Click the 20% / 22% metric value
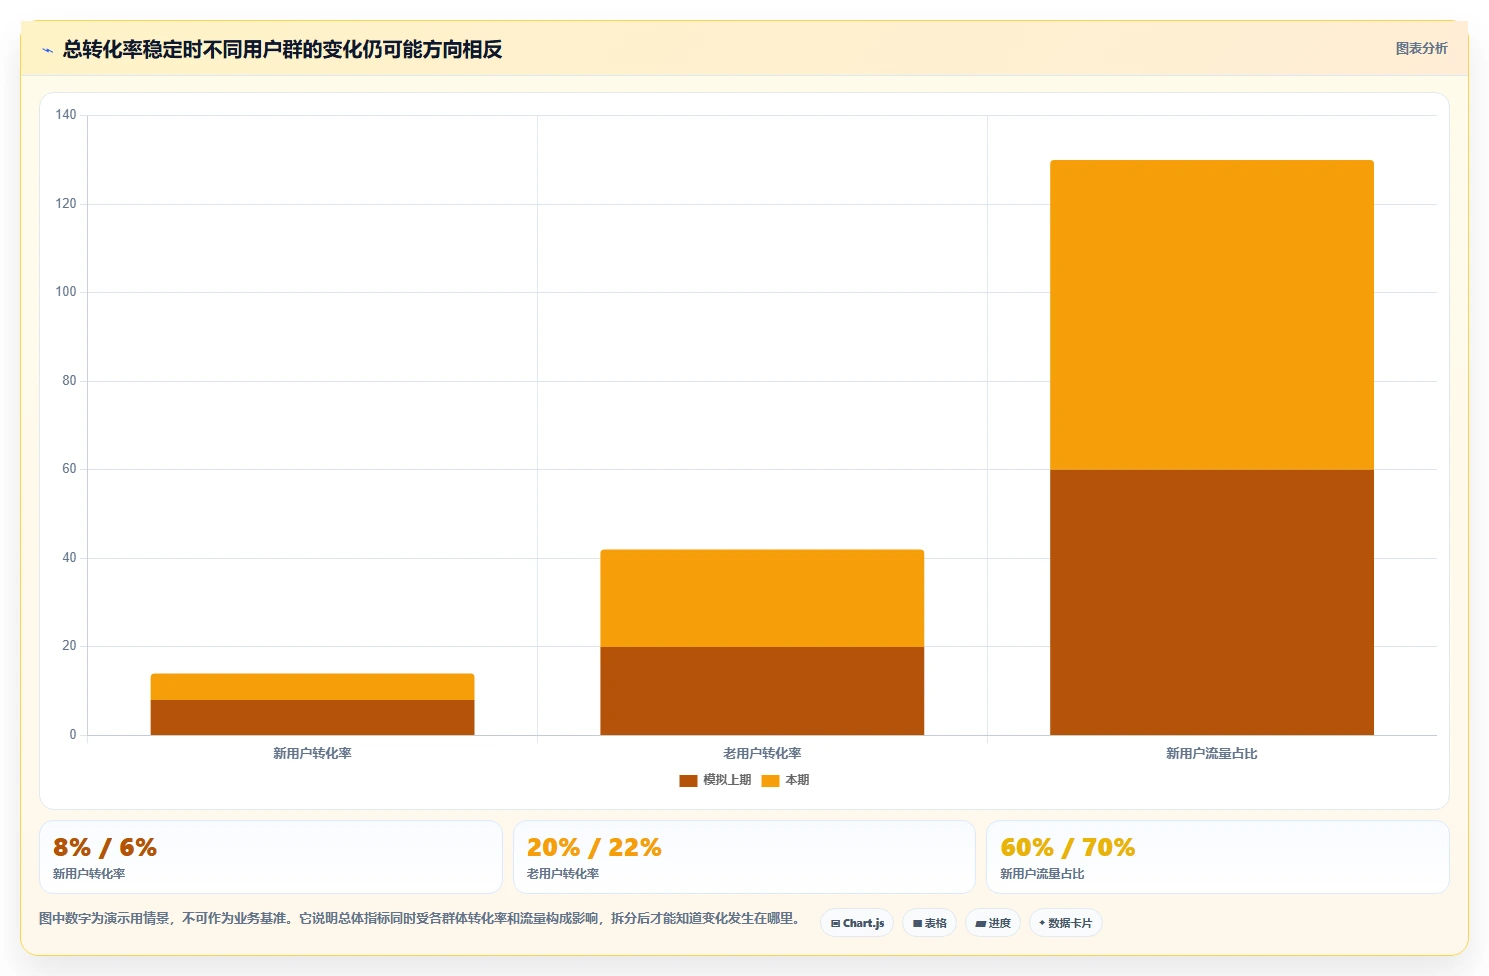The height and width of the screenshot is (976, 1489). click(x=594, y=847)
